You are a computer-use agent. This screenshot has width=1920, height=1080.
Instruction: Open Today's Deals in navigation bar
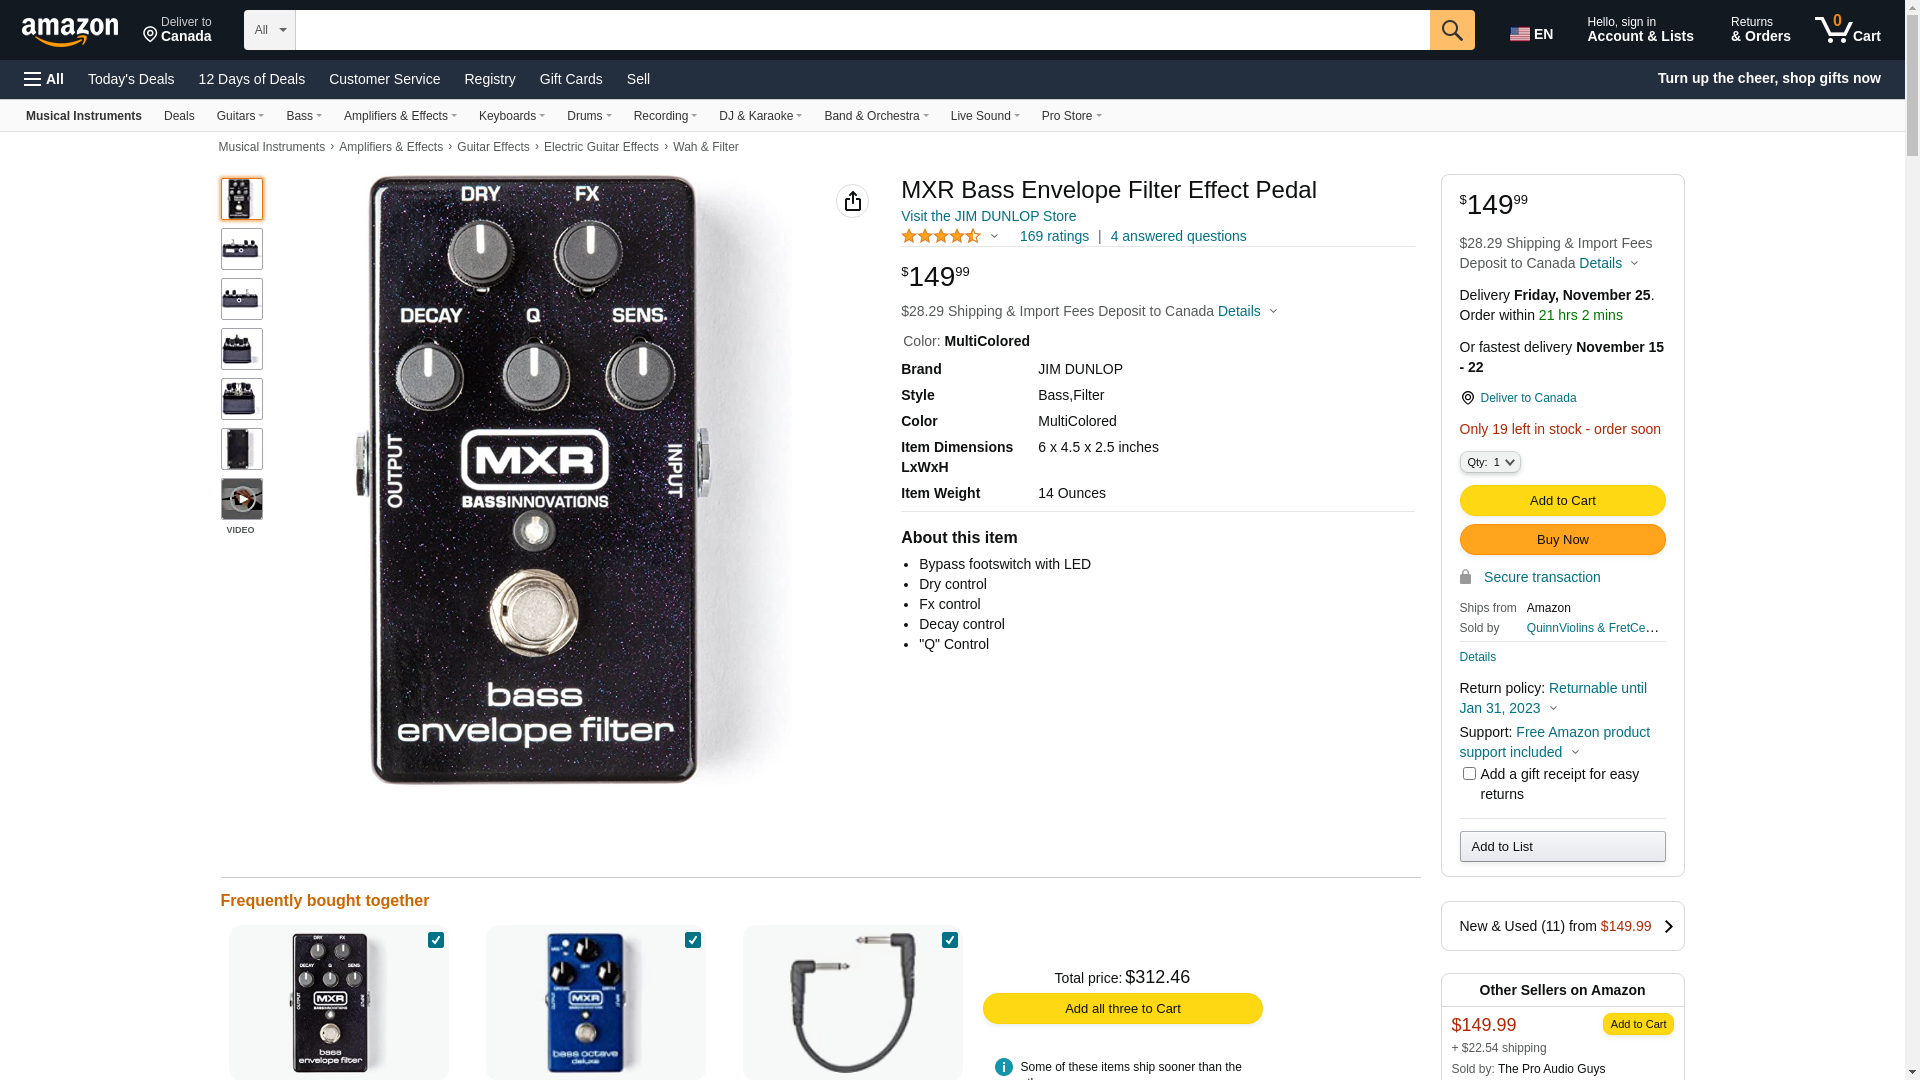[131, 79]
